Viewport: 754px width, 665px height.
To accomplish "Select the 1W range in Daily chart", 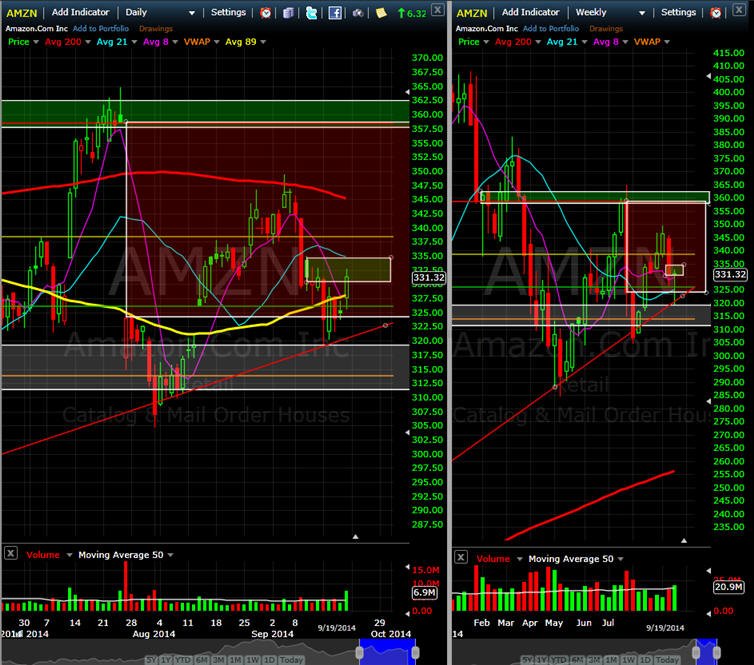I will (x=253, y=660).
